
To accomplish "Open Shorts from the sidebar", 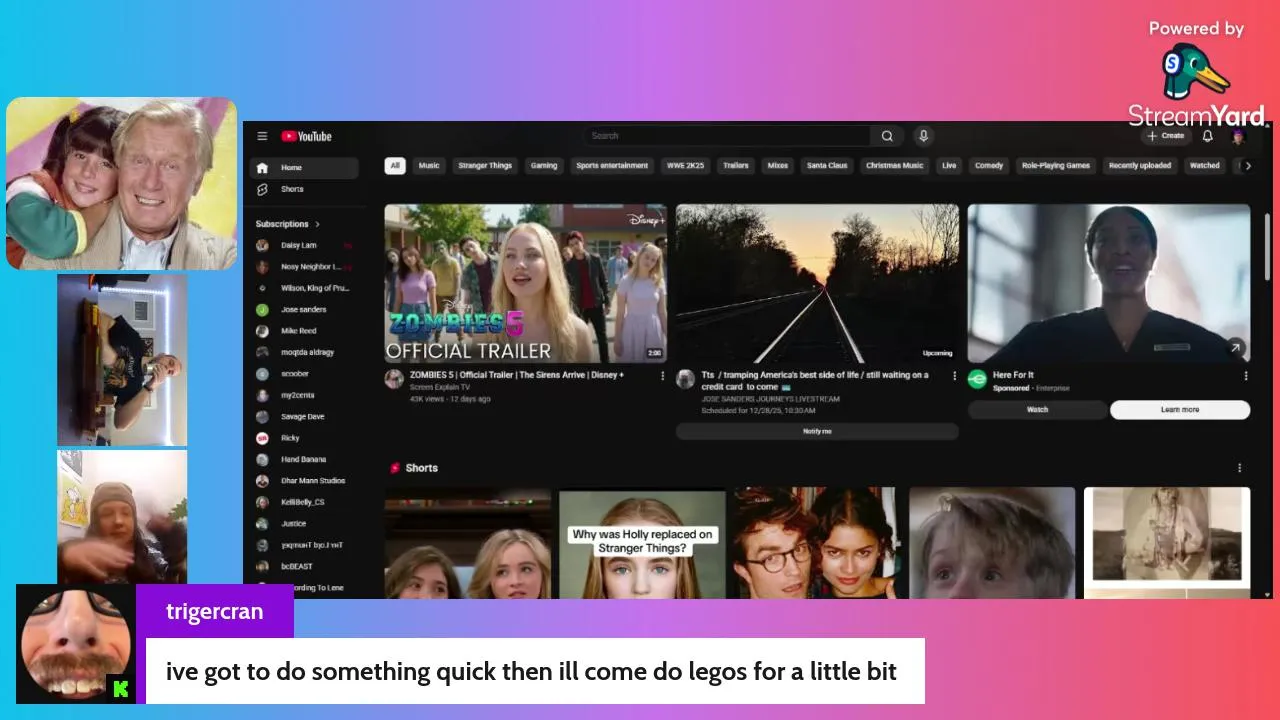I will [x=304, y=189].
